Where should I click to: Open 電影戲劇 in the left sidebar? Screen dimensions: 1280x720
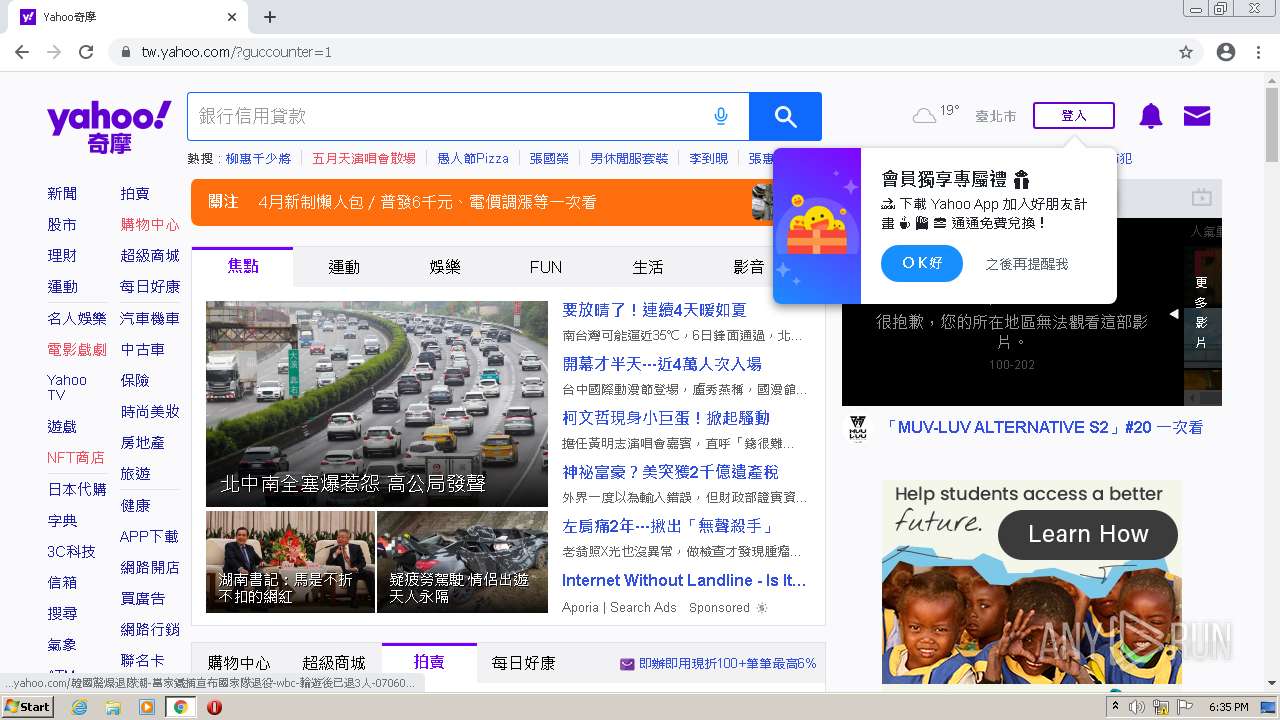pyautogui.click(x=77, y=349)
